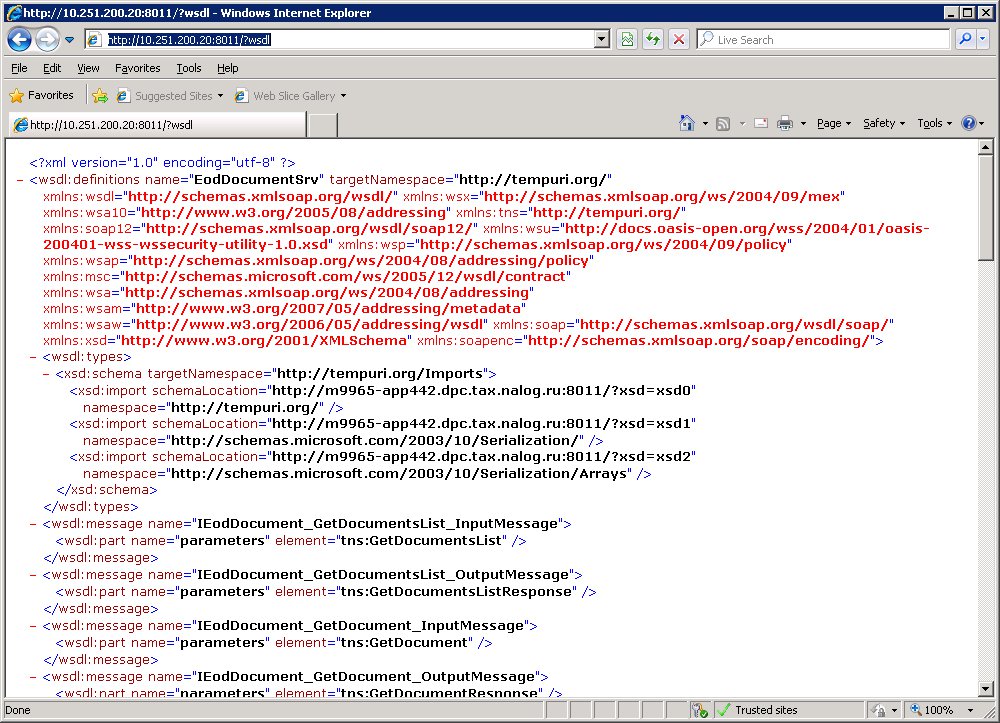Screen dimensions: 1000x723
Task: Open the Page dropdown menu
Action: (833, 123)
